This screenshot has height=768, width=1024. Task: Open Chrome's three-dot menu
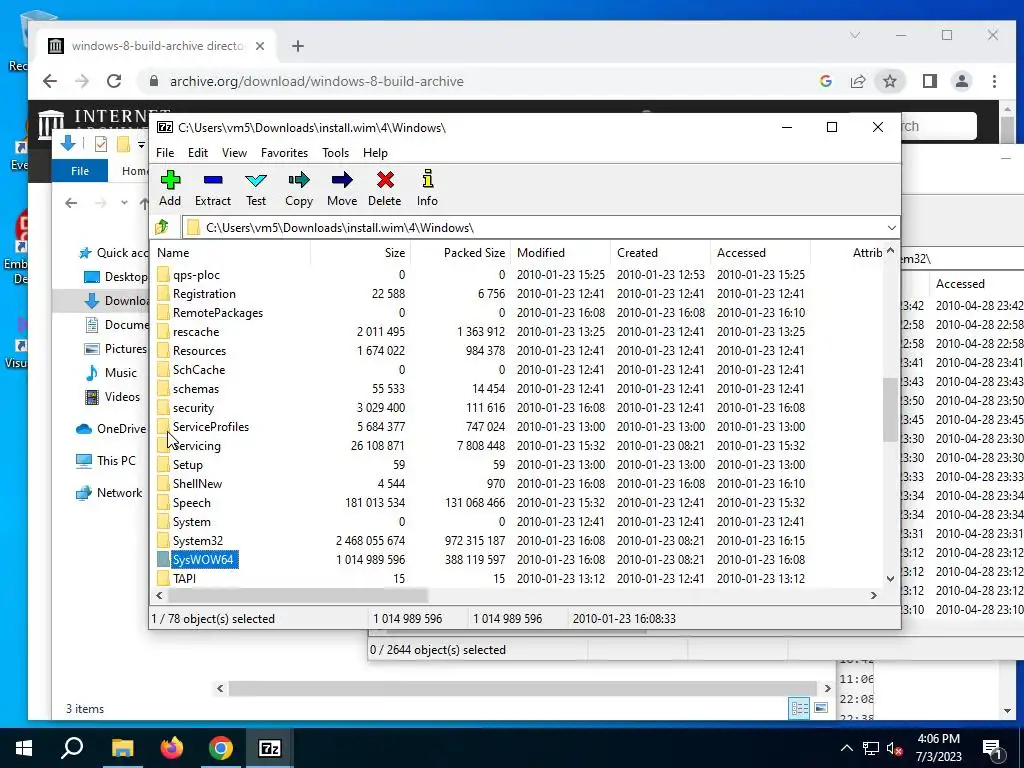(994, 81)
